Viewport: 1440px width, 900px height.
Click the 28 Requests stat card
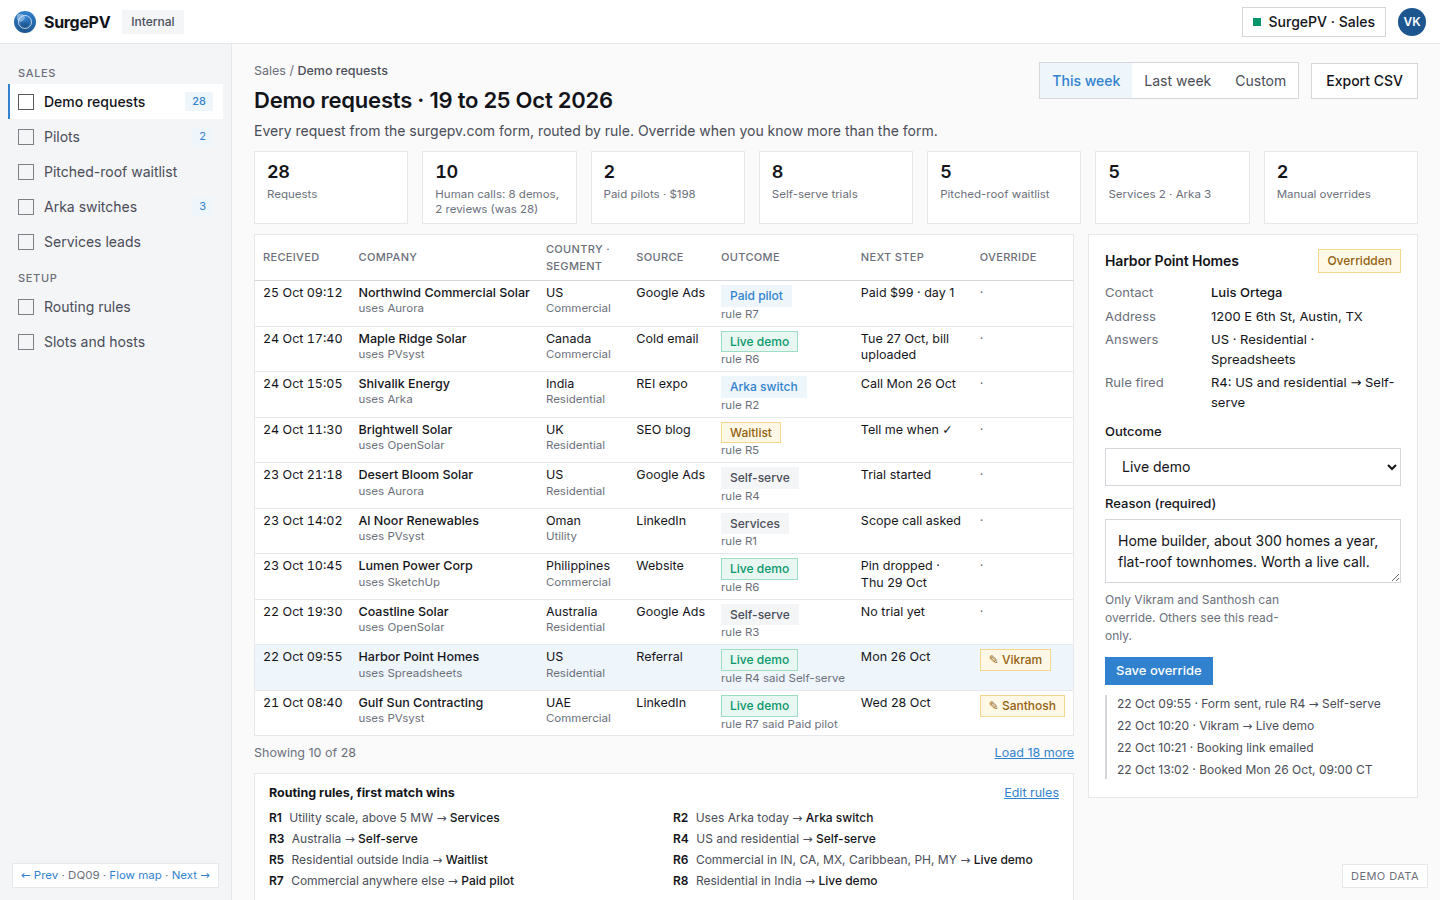click(x=331, y=187)
